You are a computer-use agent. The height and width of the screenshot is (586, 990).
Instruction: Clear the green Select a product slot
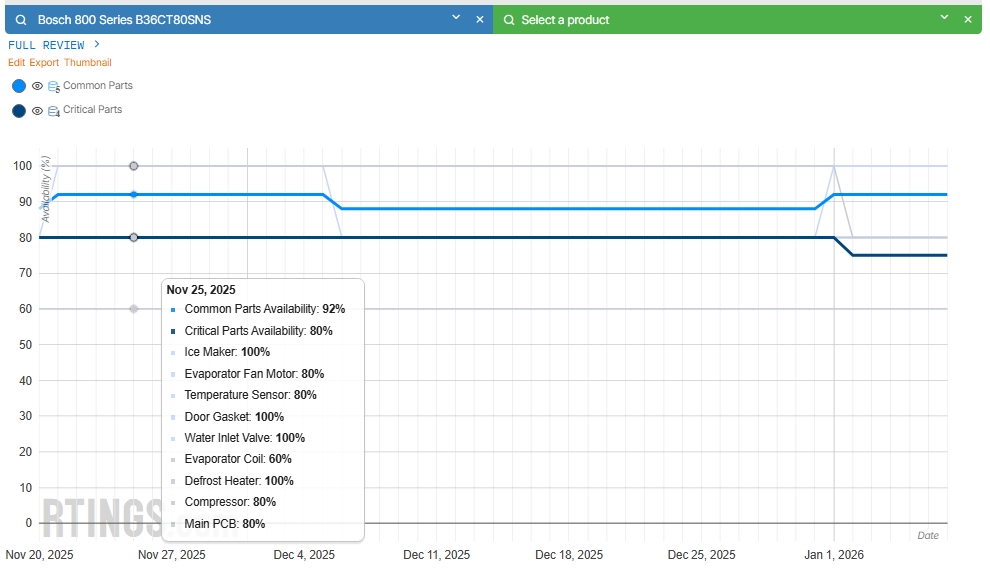967,20
